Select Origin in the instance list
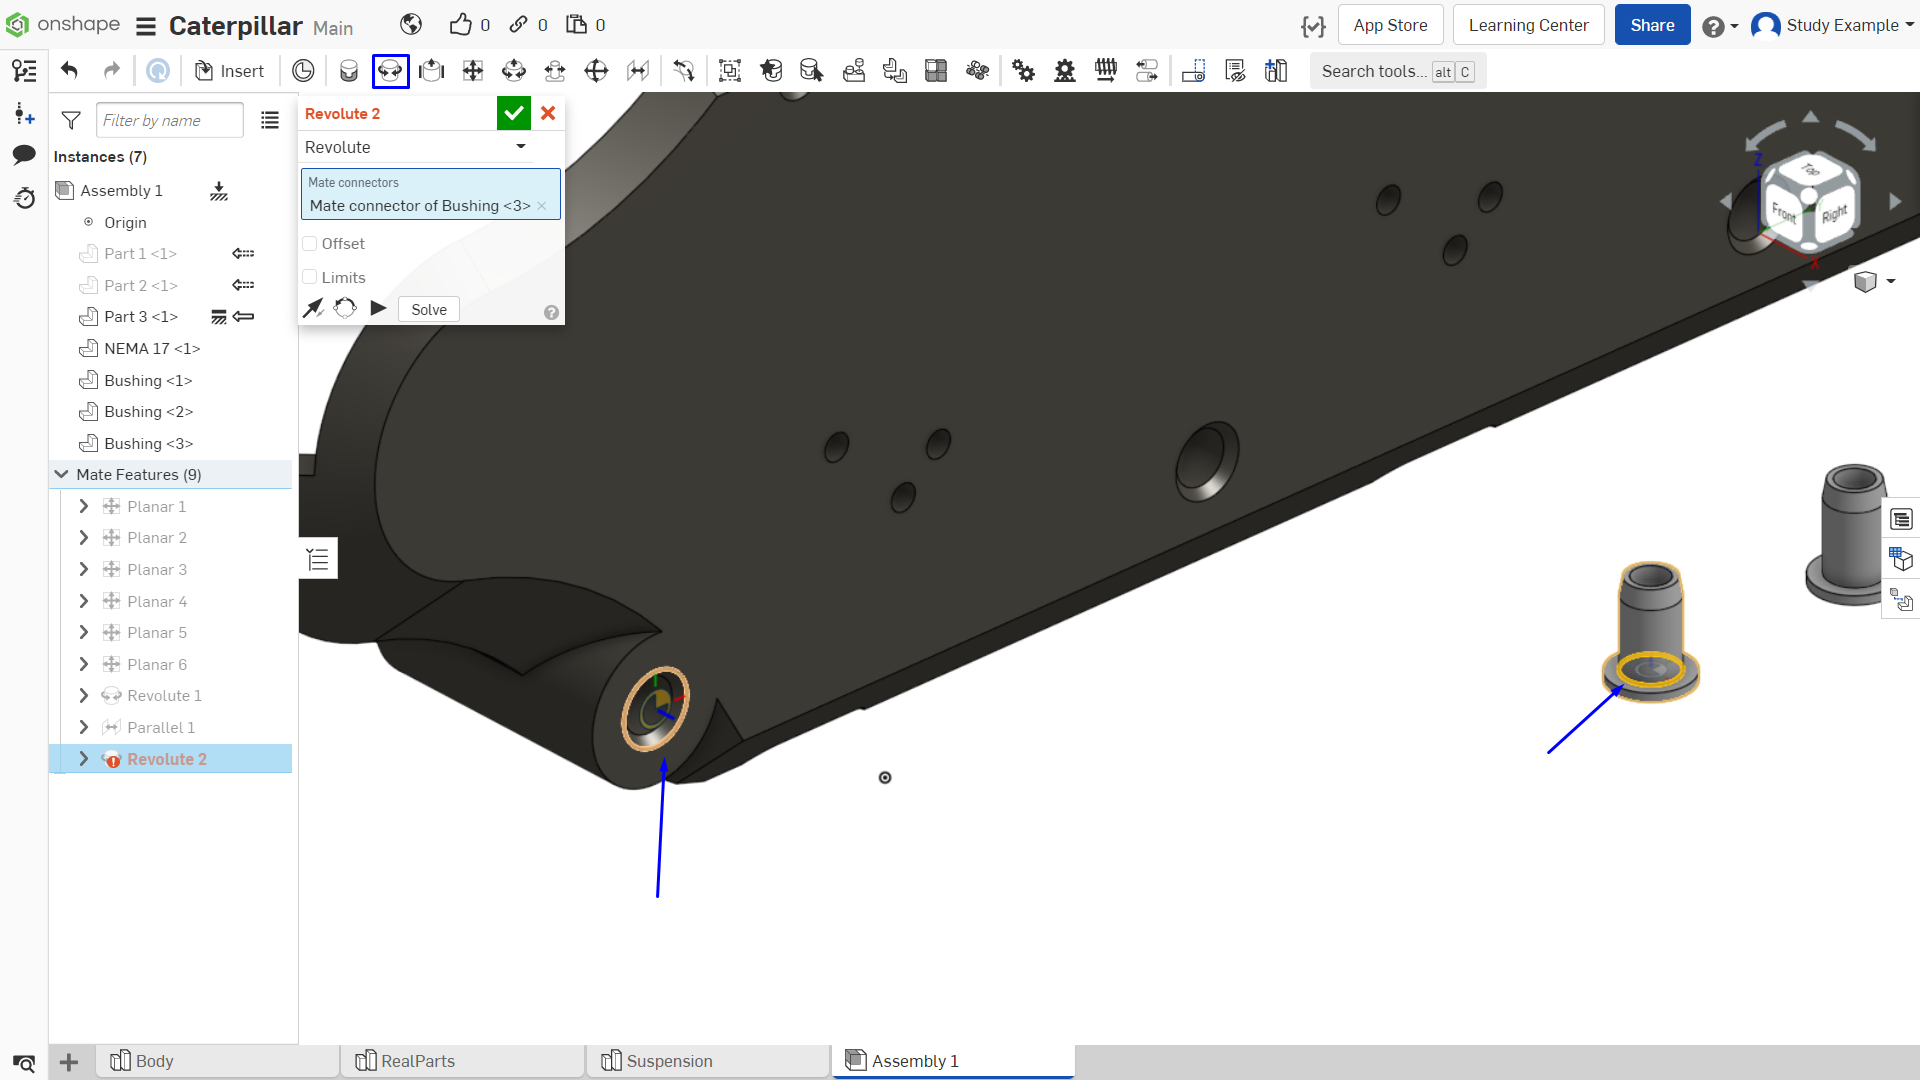1920x1080 pixels. [x=125, y=222]
